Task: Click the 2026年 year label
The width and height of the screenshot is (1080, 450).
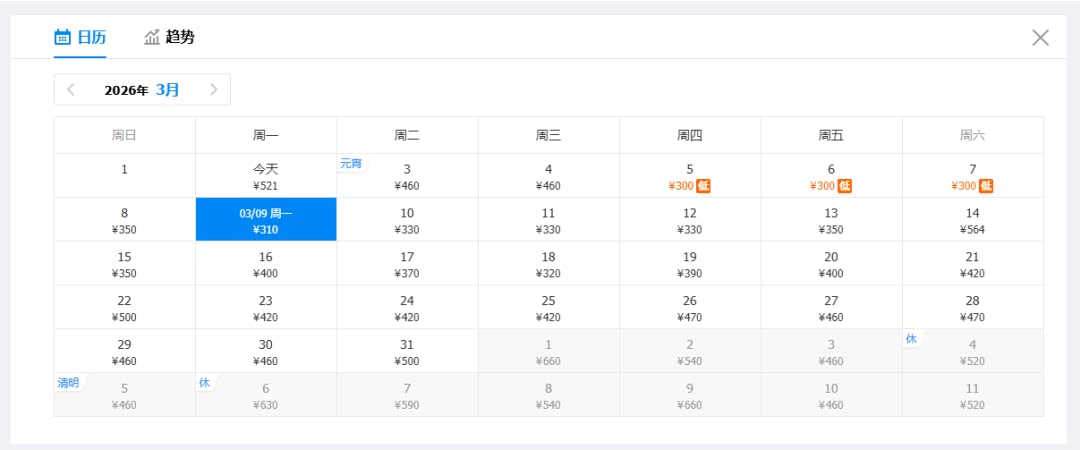Action: tap(126, 90)
